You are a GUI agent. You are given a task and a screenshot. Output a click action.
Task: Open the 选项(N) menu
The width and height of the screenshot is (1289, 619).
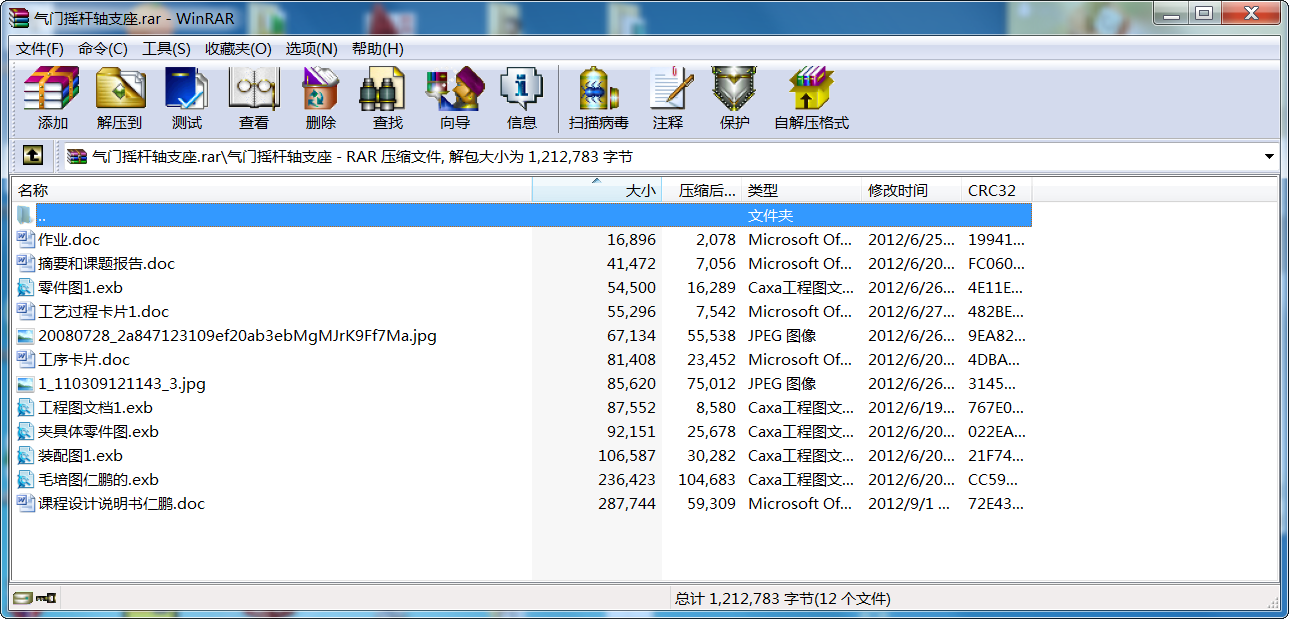311,48
